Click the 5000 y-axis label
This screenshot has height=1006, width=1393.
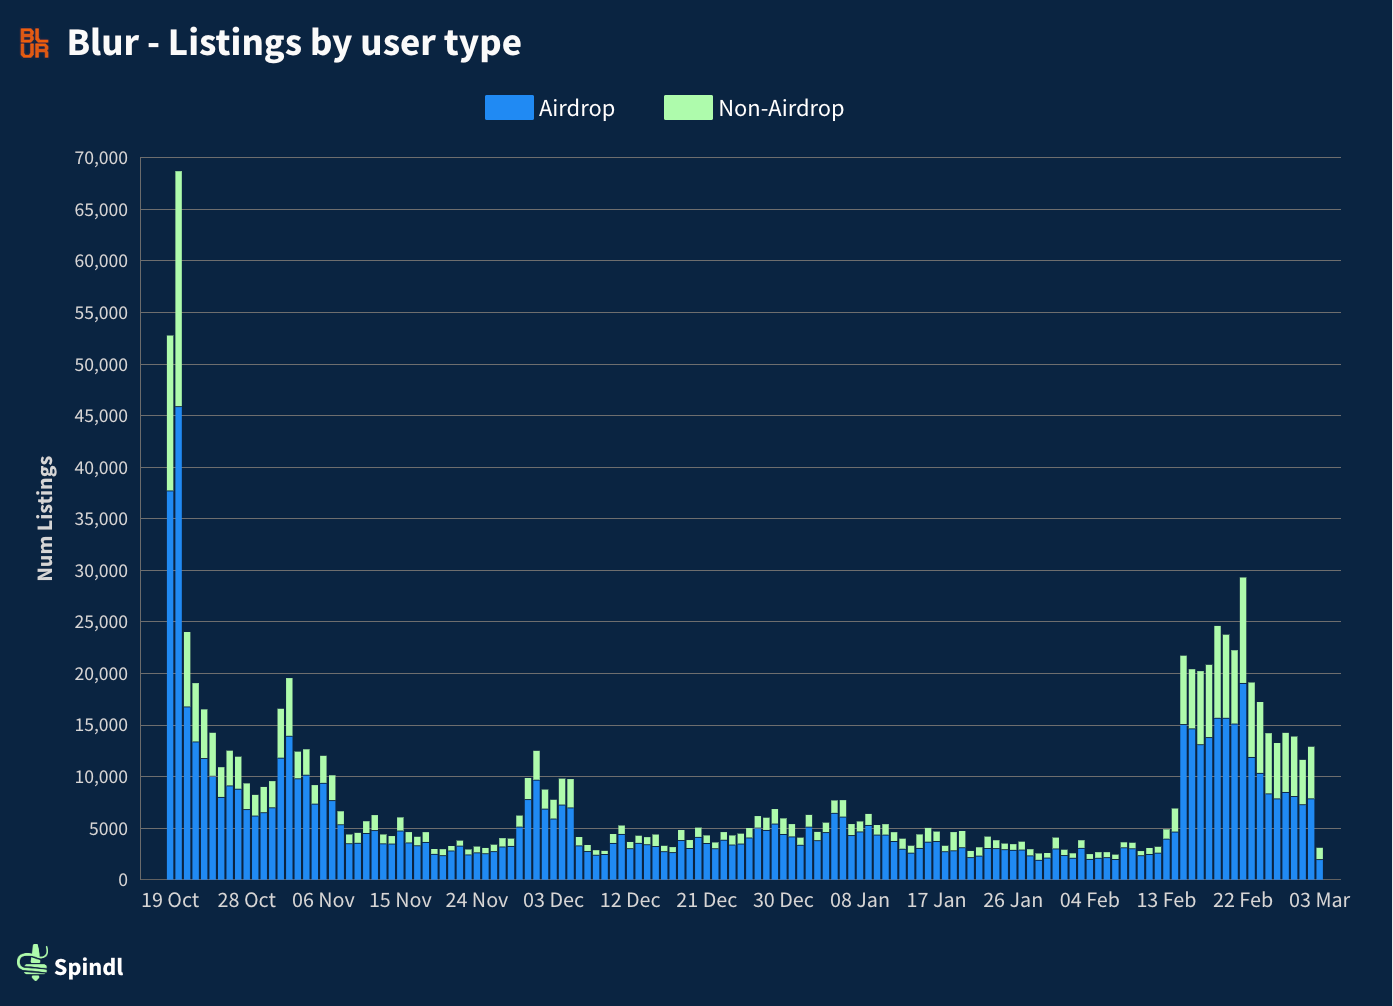106,829
